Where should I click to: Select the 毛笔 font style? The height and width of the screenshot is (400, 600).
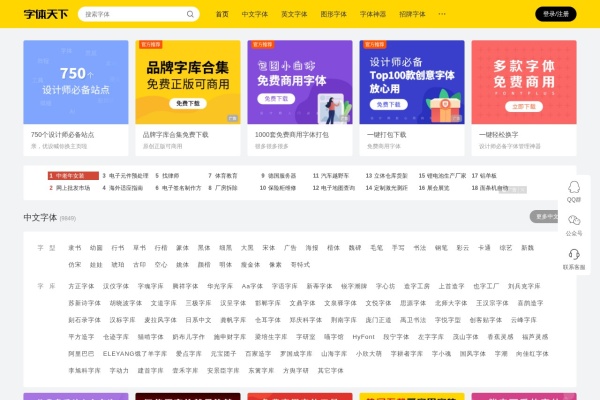[x=377, y=248]
